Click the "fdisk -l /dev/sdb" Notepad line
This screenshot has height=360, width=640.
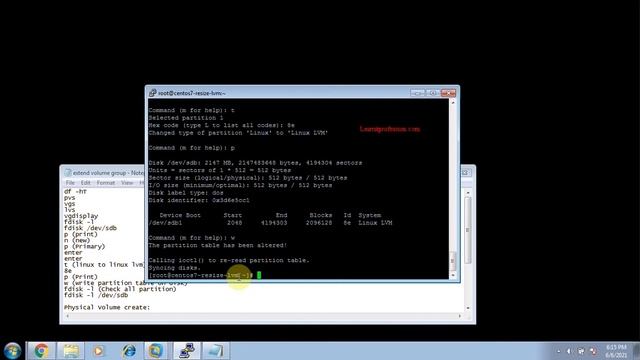click(x=96, y=295)
